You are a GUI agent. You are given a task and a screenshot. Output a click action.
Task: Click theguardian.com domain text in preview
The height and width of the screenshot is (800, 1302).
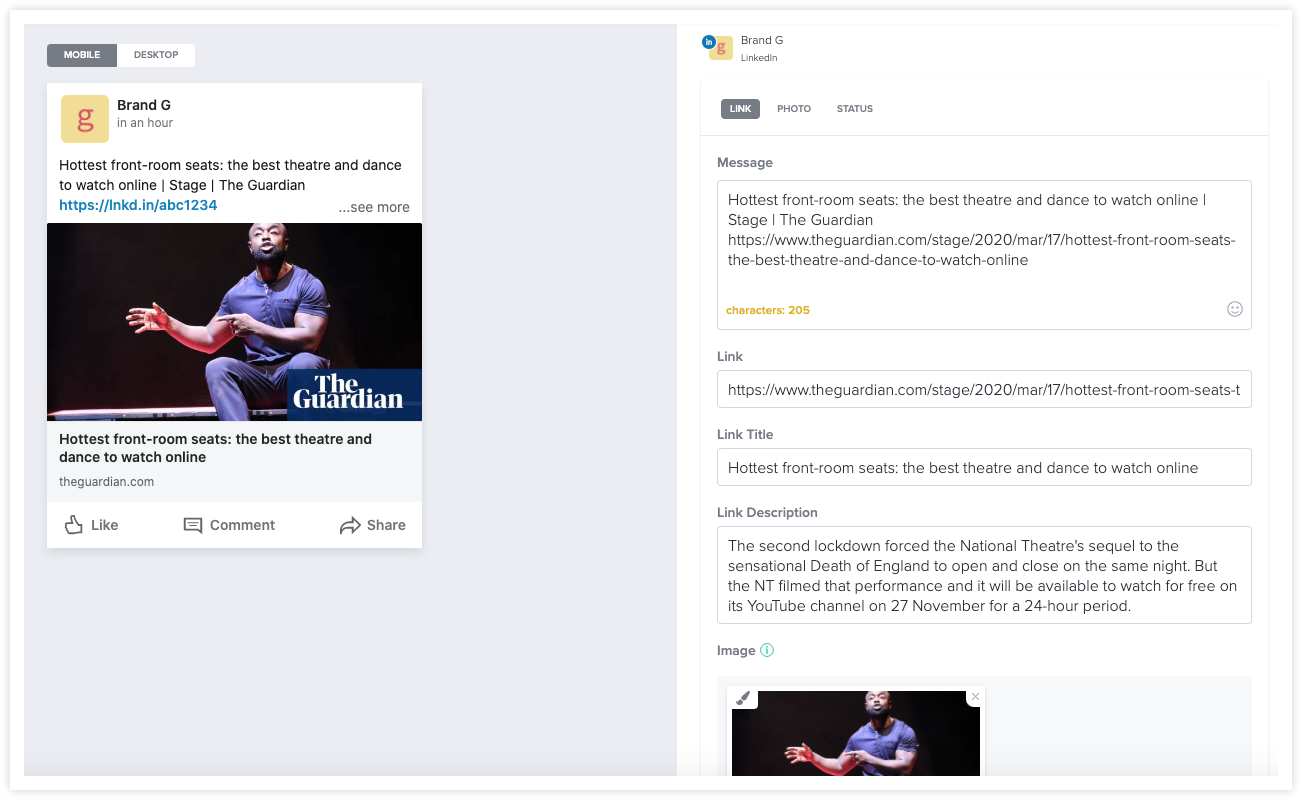(106, 481)
